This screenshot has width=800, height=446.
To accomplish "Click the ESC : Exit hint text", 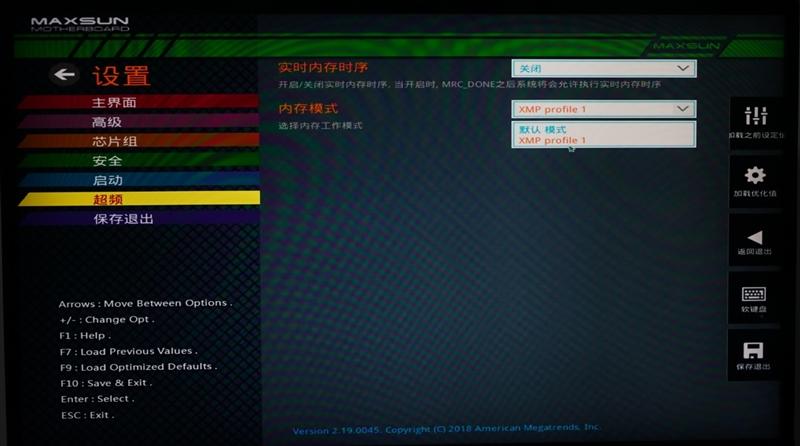I will tap(87, 415).
